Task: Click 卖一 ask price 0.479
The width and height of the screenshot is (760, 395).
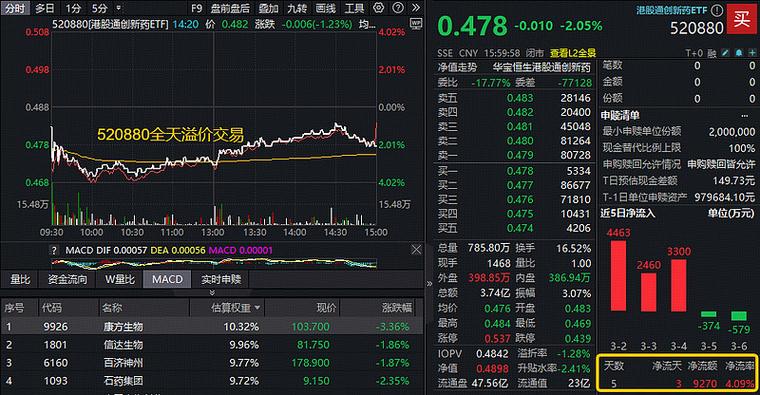Action: 520,155
